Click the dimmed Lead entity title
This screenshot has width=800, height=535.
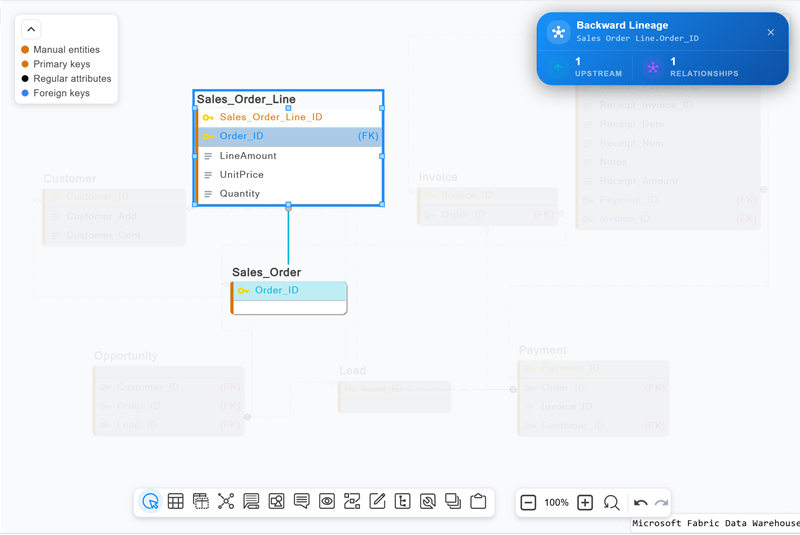tap(353, 371)
